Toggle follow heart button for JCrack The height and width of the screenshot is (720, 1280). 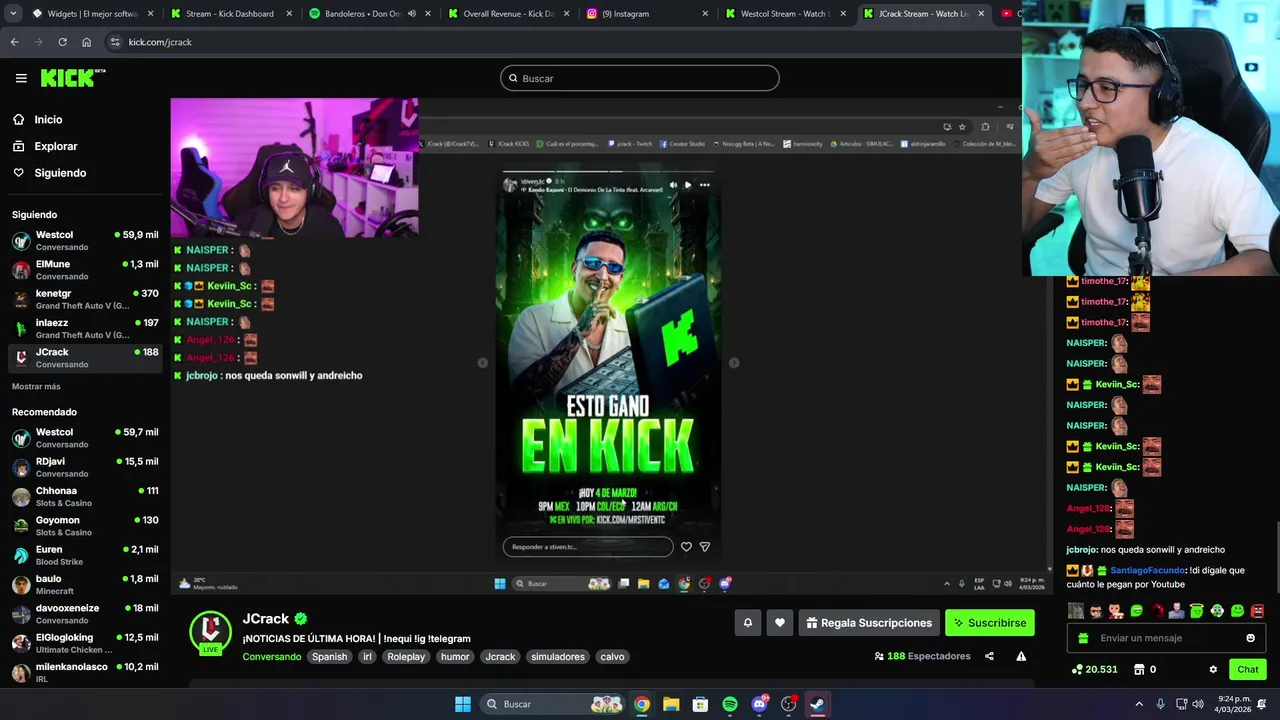click(780, 622)
